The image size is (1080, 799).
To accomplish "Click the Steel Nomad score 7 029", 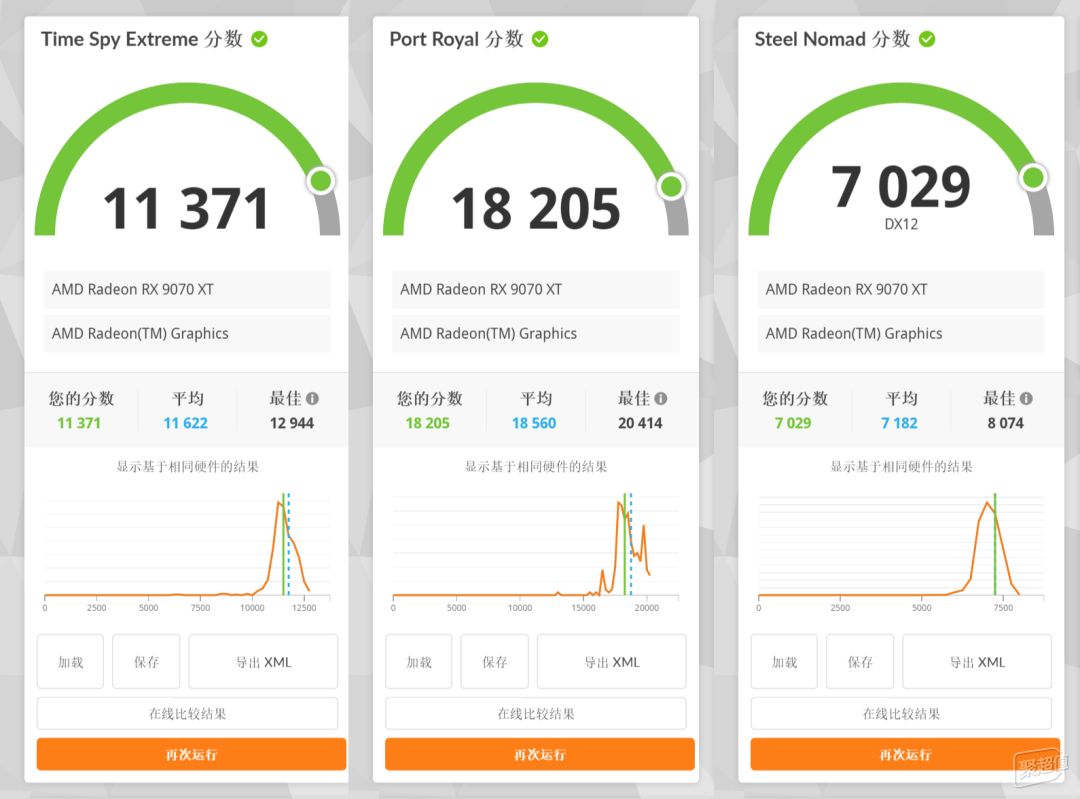I will pos(901,186).
